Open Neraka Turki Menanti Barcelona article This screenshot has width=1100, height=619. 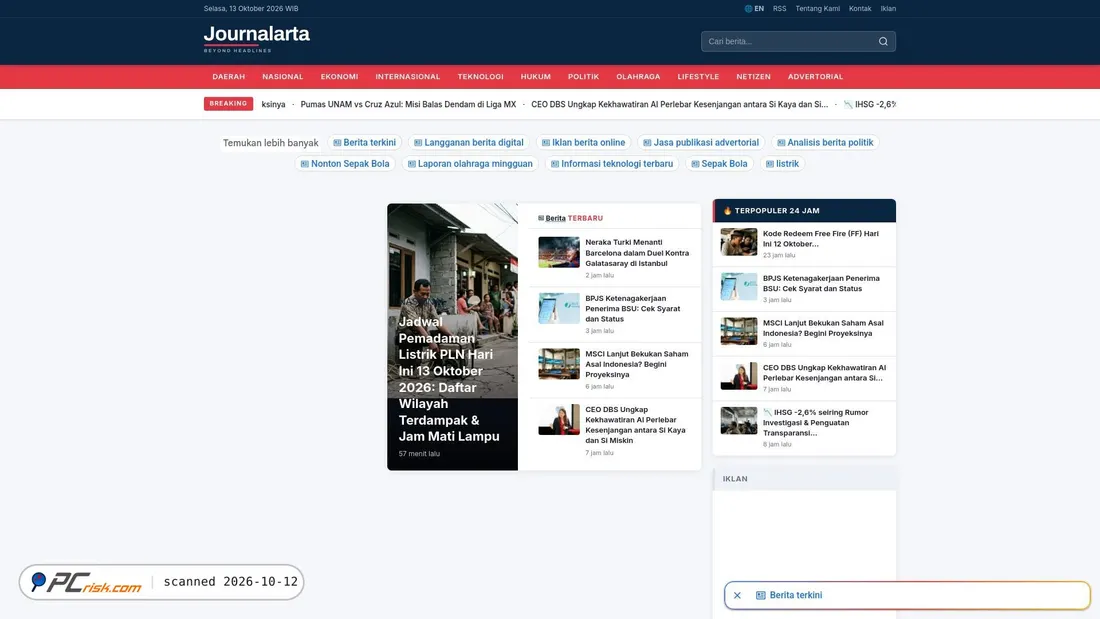[637, 253]
